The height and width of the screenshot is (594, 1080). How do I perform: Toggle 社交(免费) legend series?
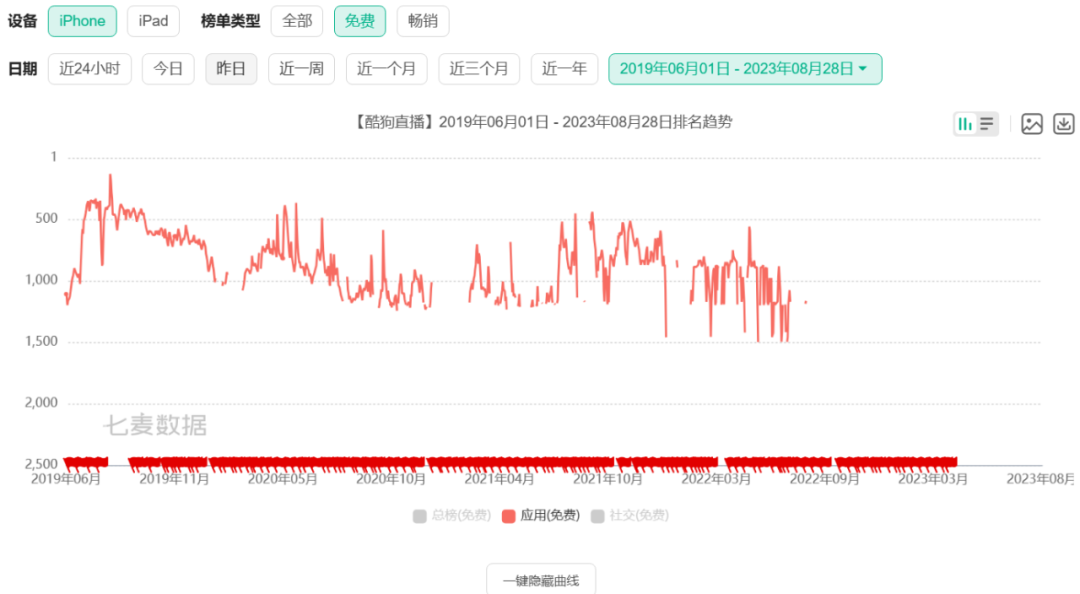(x=630, y=515)
